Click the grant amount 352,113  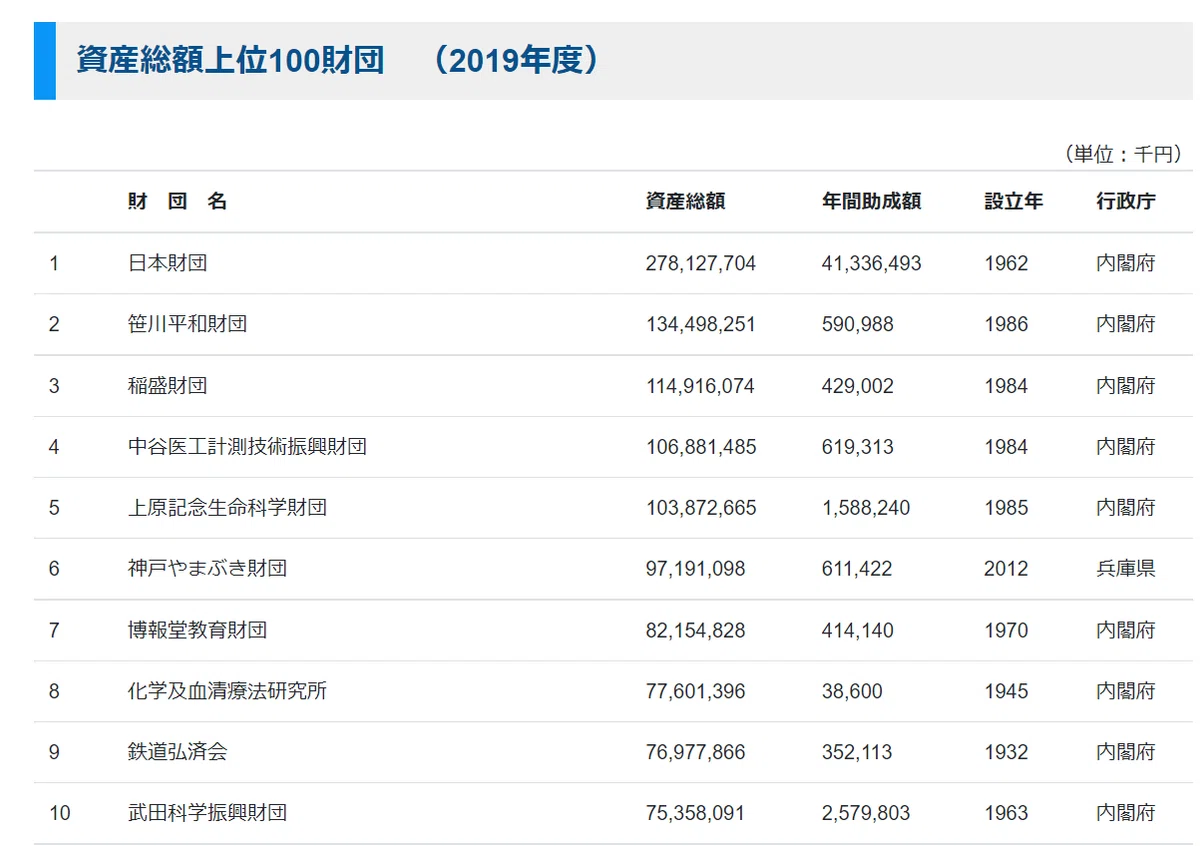(x=858, y=752)
